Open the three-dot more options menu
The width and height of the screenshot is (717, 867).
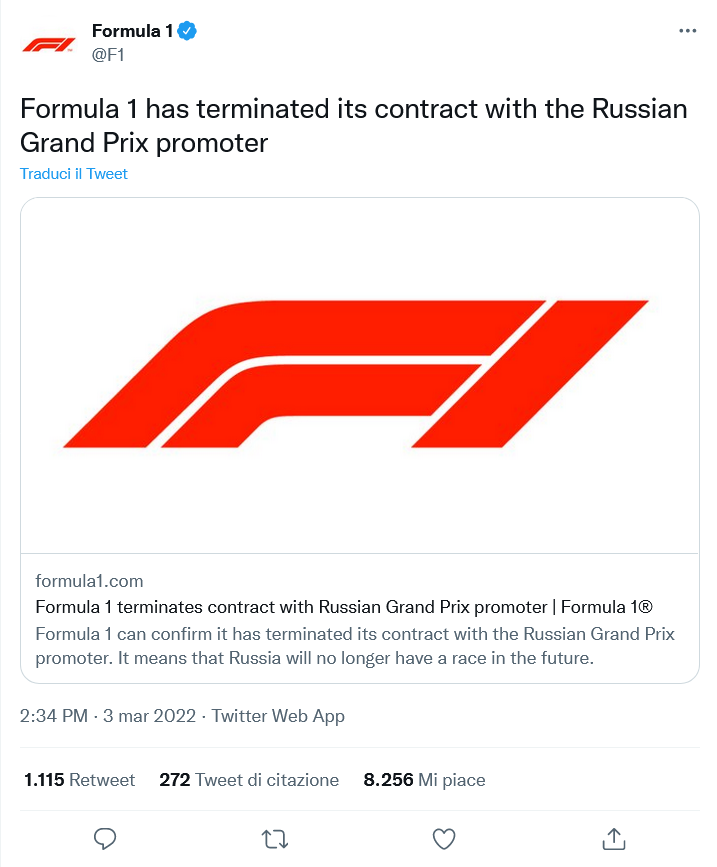coord(687,31)
